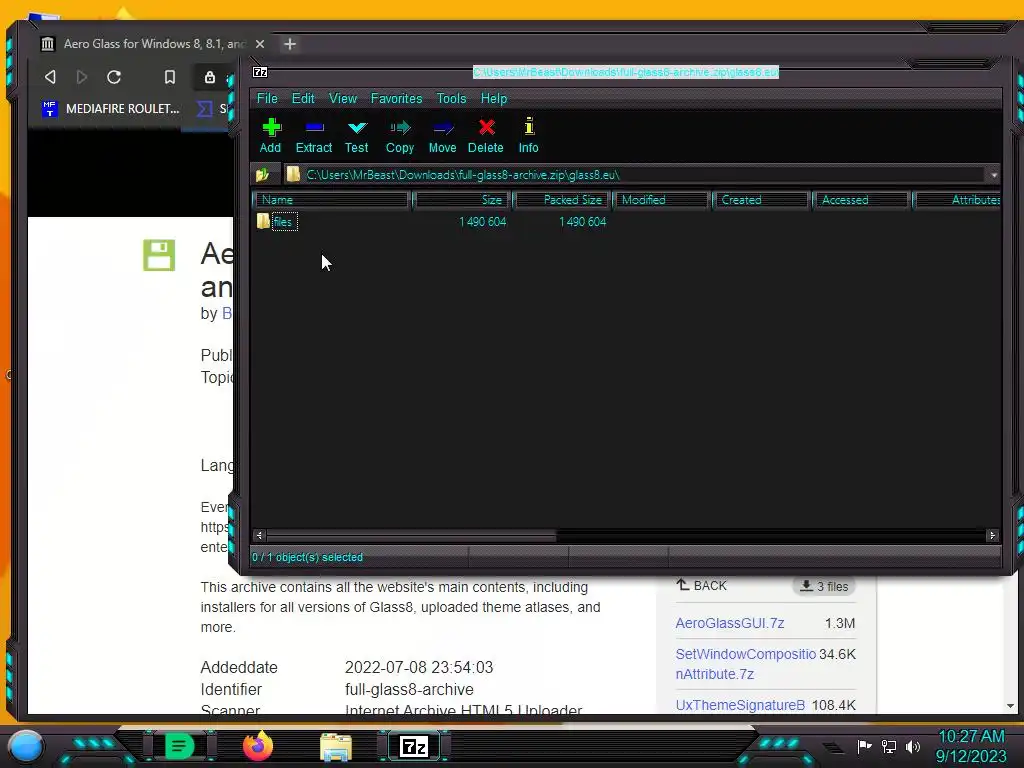Open the SetWindowCompositionAttribute.7z link

click(x=745, y=664)
